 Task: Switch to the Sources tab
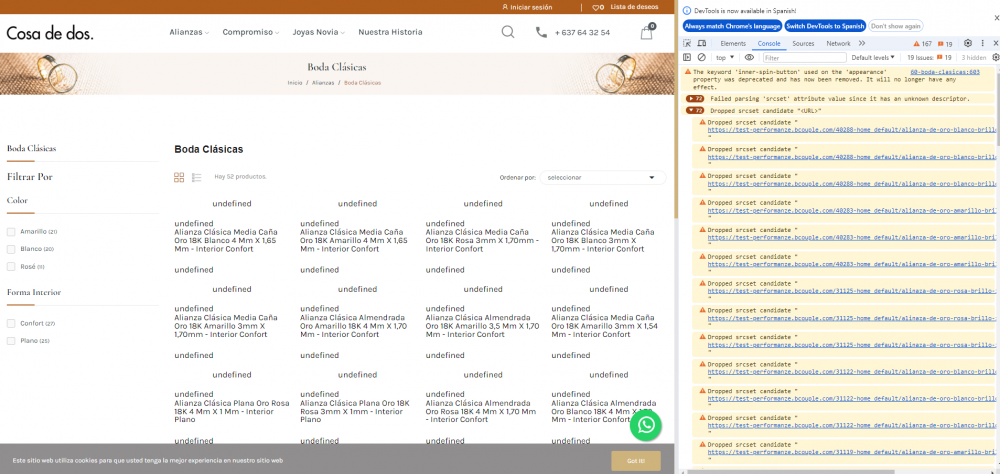pos(803,43)
